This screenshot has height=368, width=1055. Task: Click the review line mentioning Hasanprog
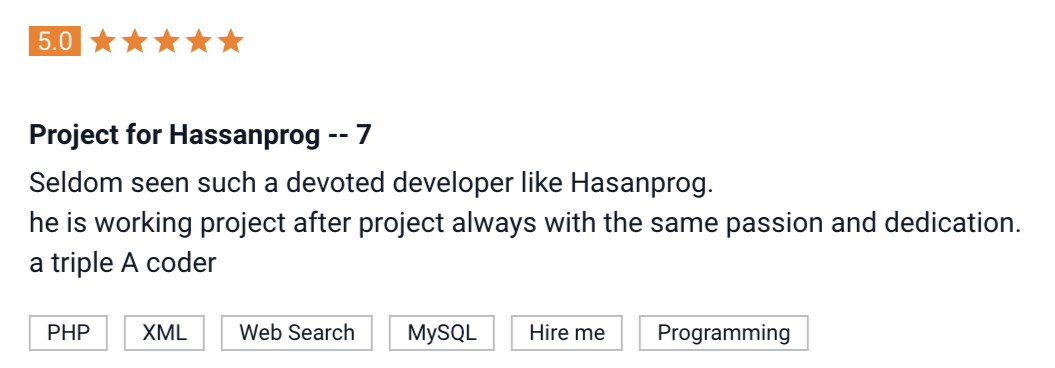(371, 183)
